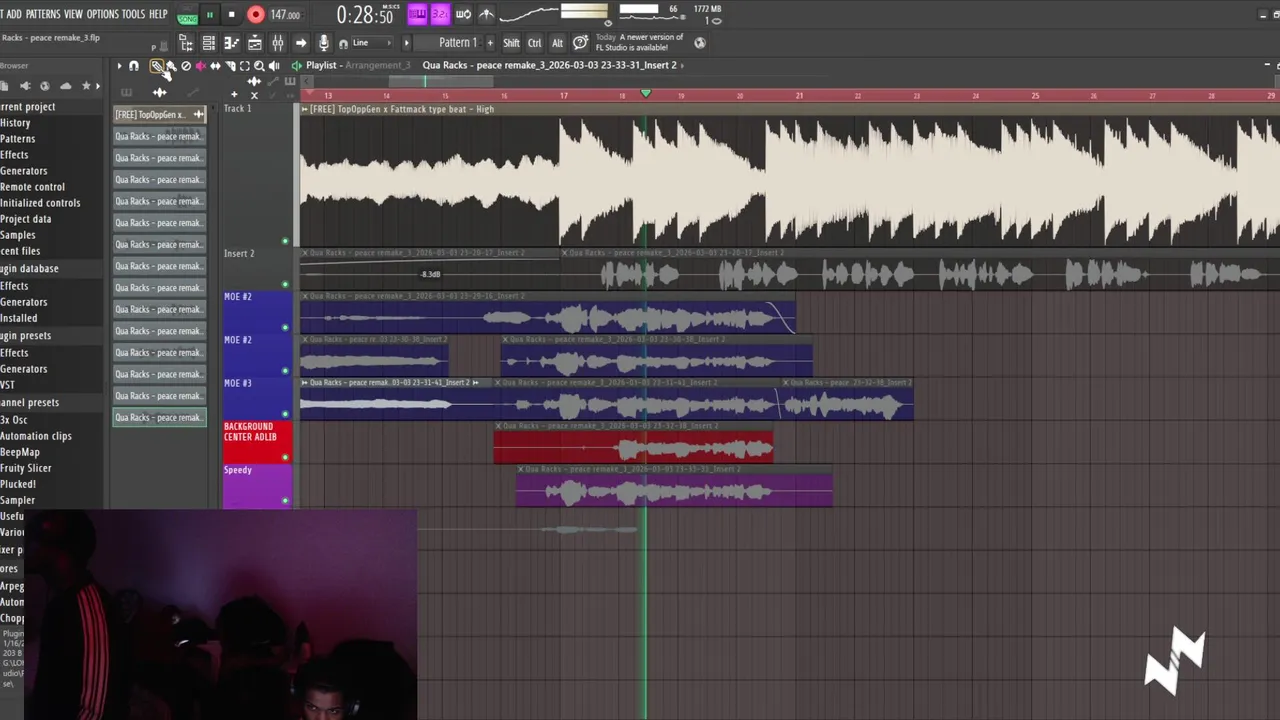Expand arrow left of Pattern 1

406,43
